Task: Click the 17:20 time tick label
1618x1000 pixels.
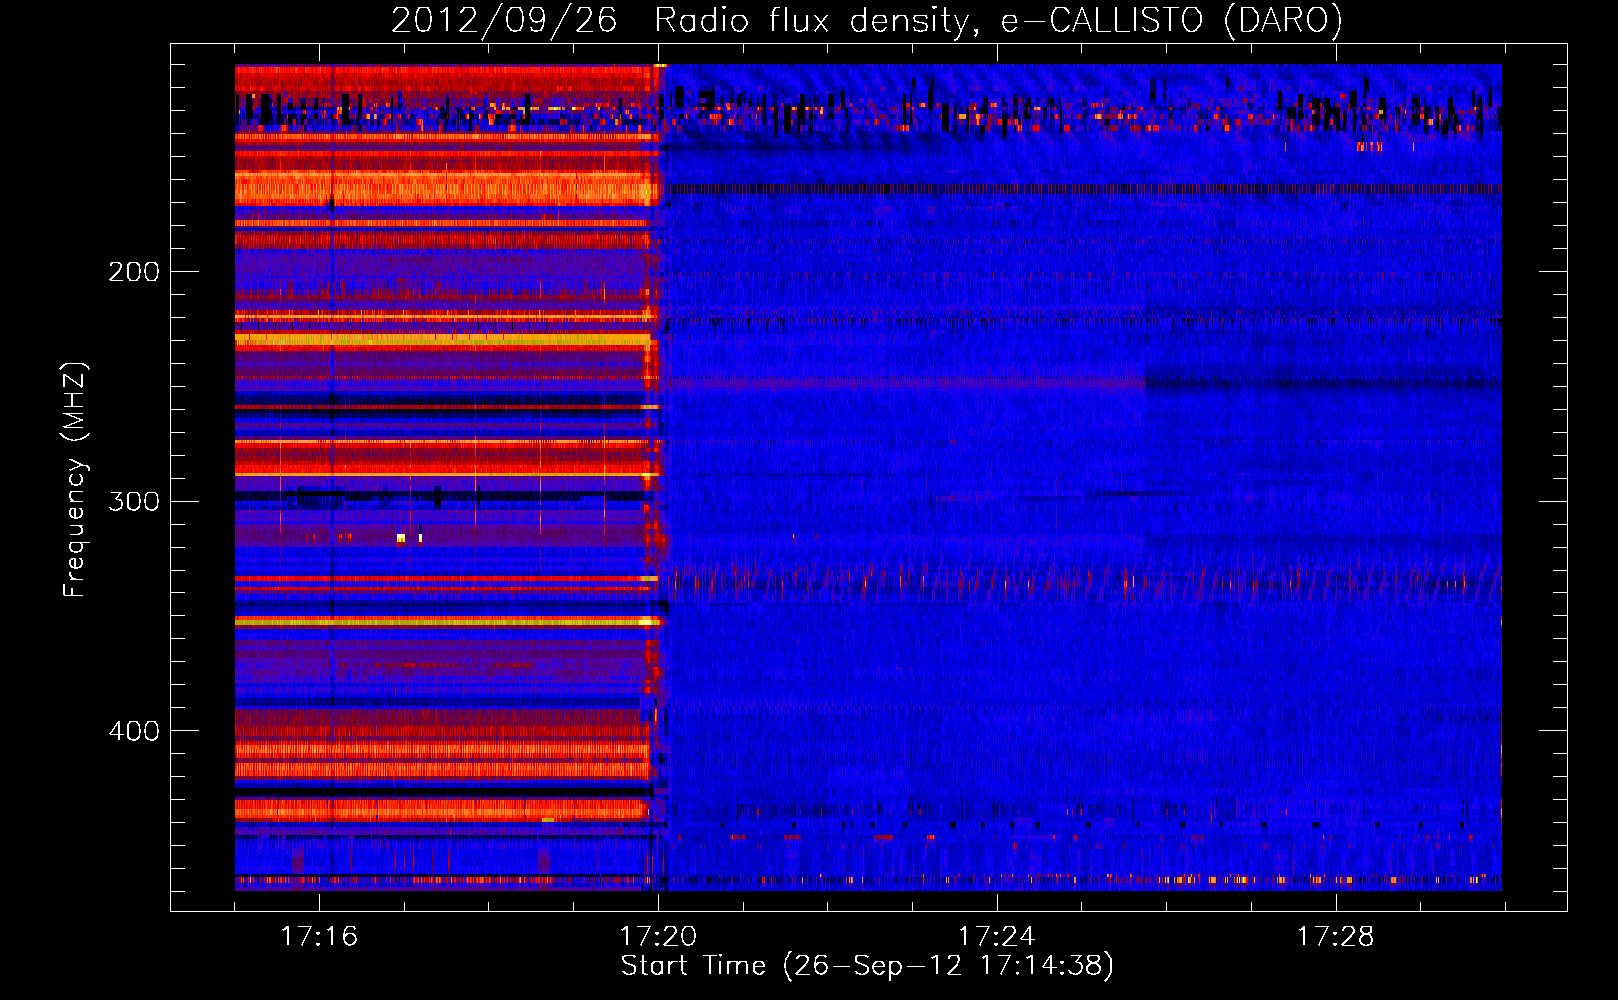Action: pyautogui.click(x=658, y=936)
